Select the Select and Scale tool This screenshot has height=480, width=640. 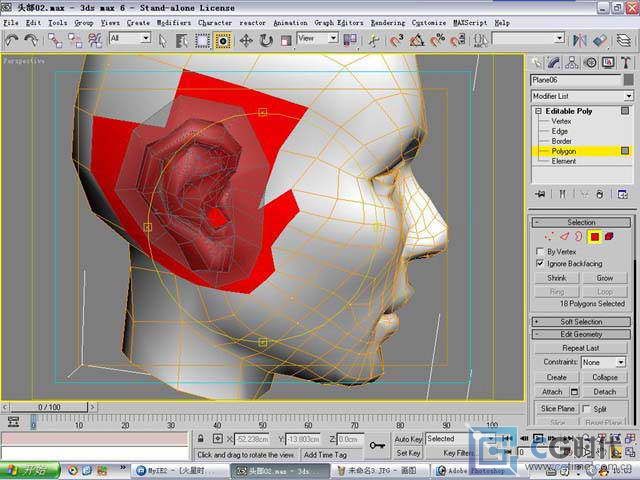click(286, 40)
